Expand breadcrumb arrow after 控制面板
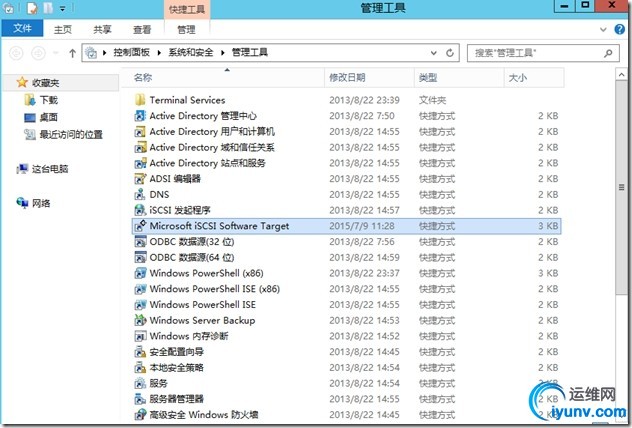Screen dimensions: 632x428 coord(160,52)
